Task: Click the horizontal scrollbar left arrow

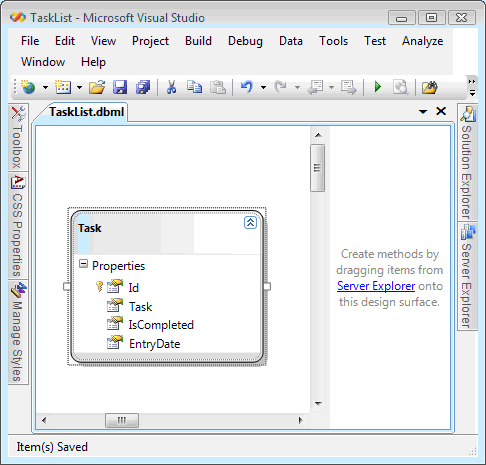Action: pyautogui.click(x=44, y=420)
